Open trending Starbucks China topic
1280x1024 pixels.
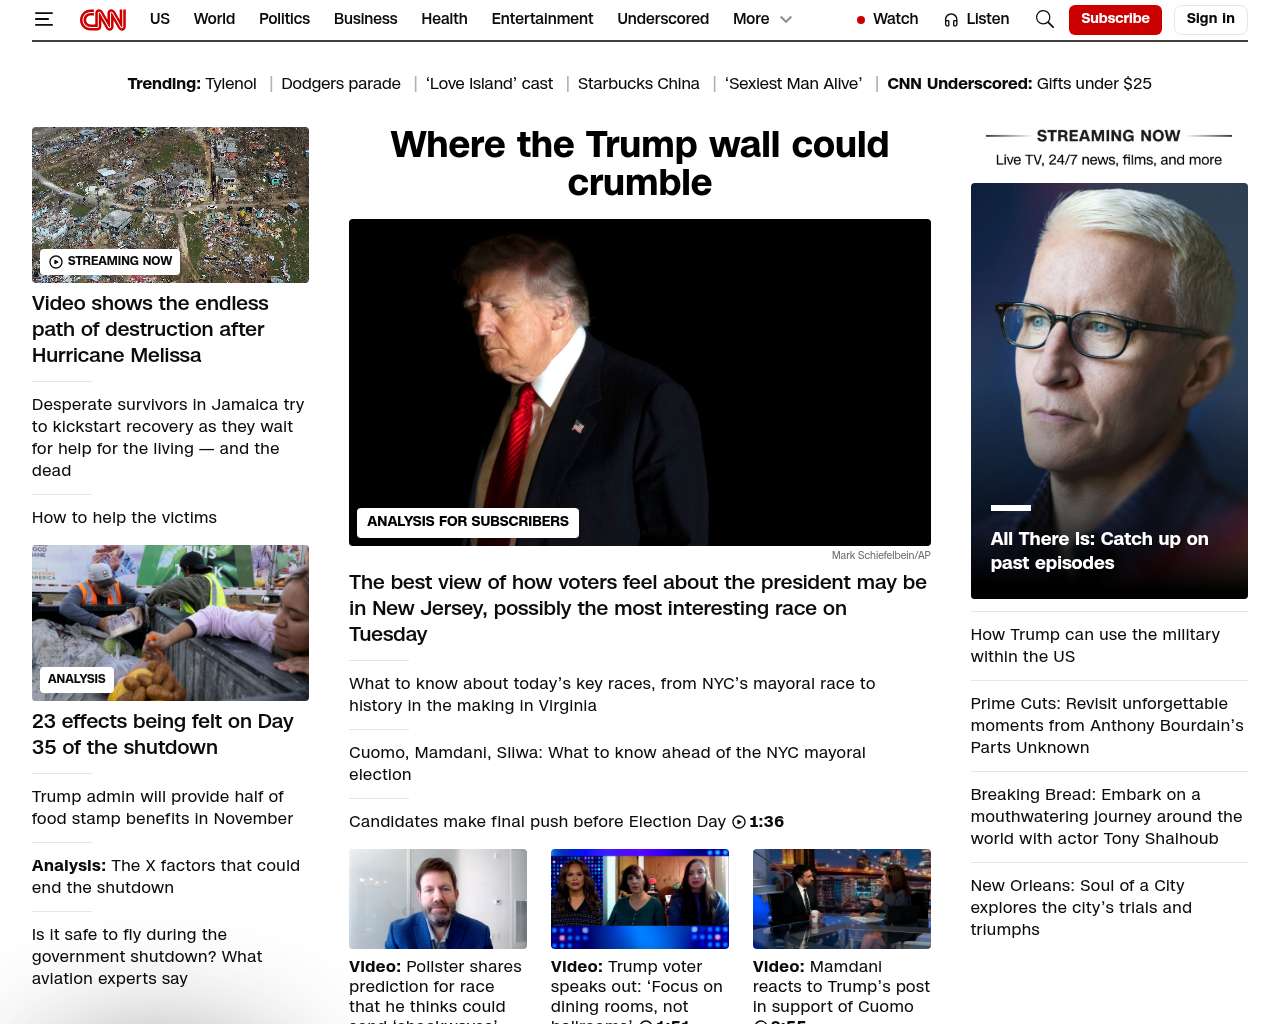(638, 84)
